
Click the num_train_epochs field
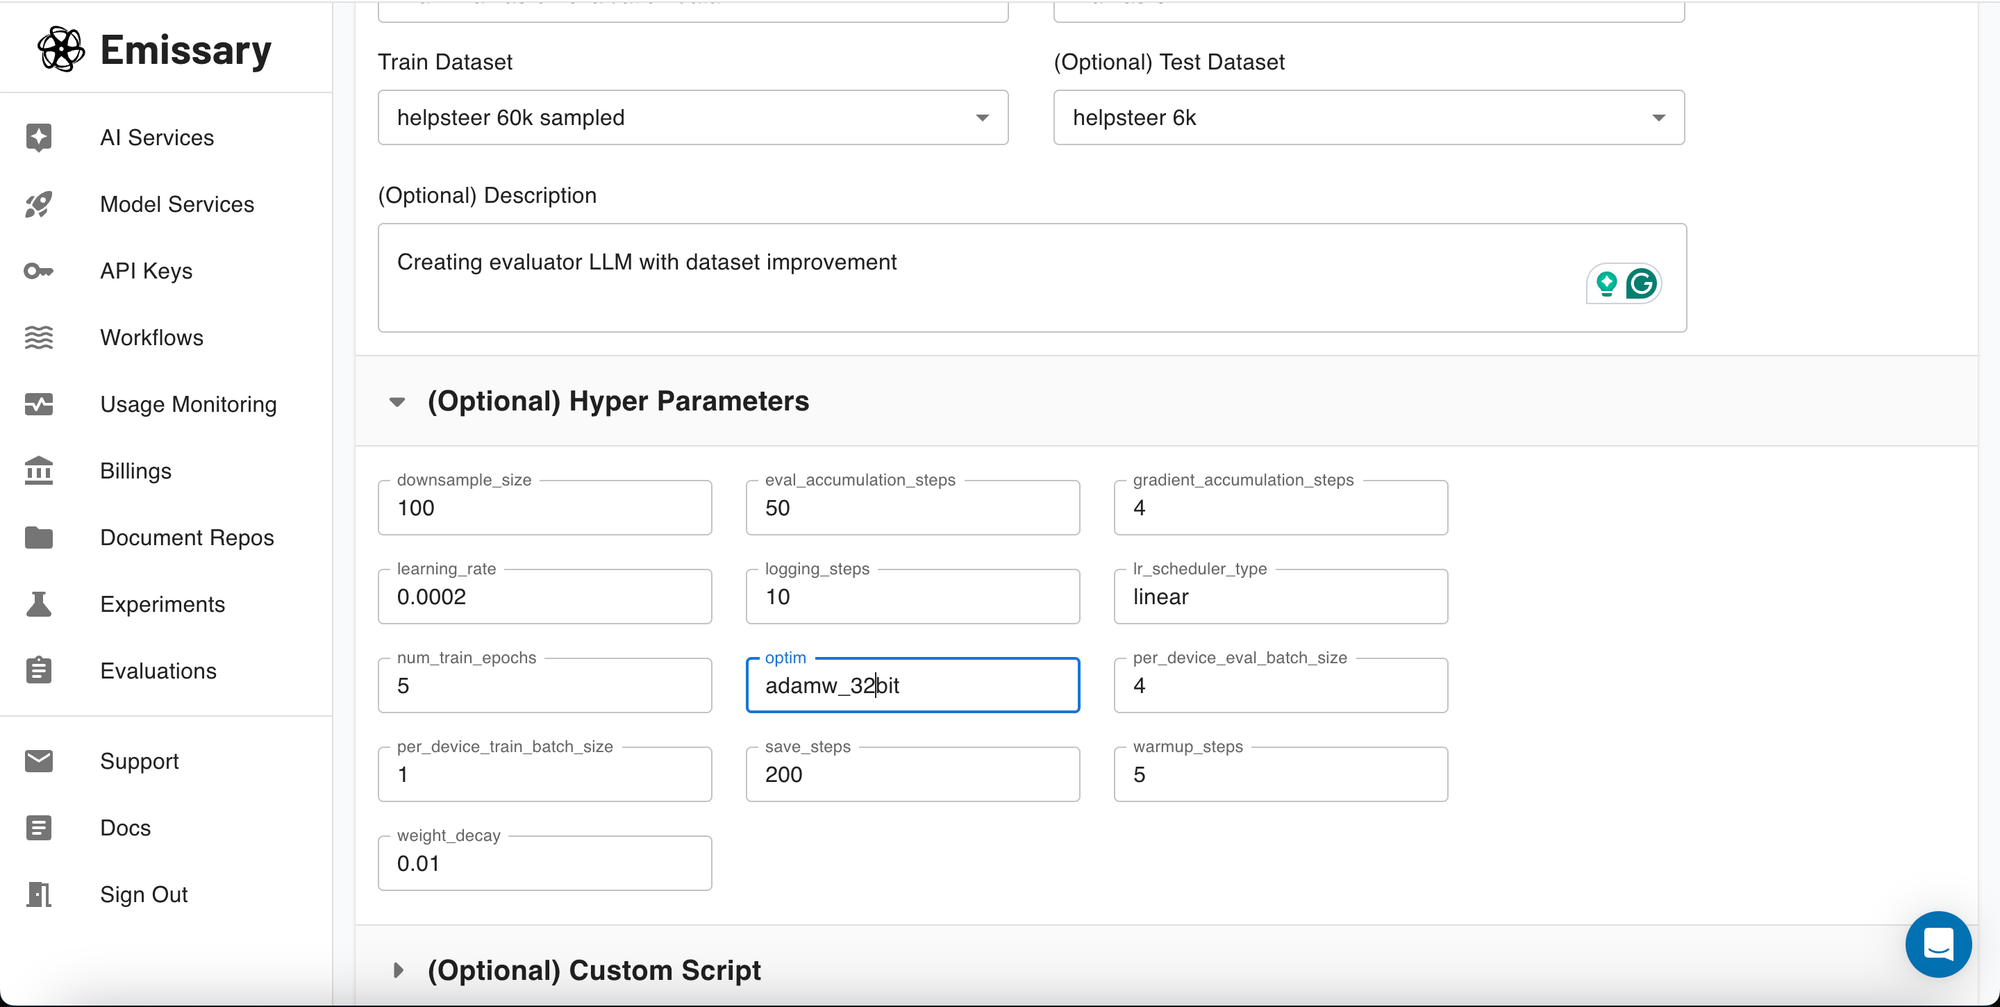tap(545, 686)
